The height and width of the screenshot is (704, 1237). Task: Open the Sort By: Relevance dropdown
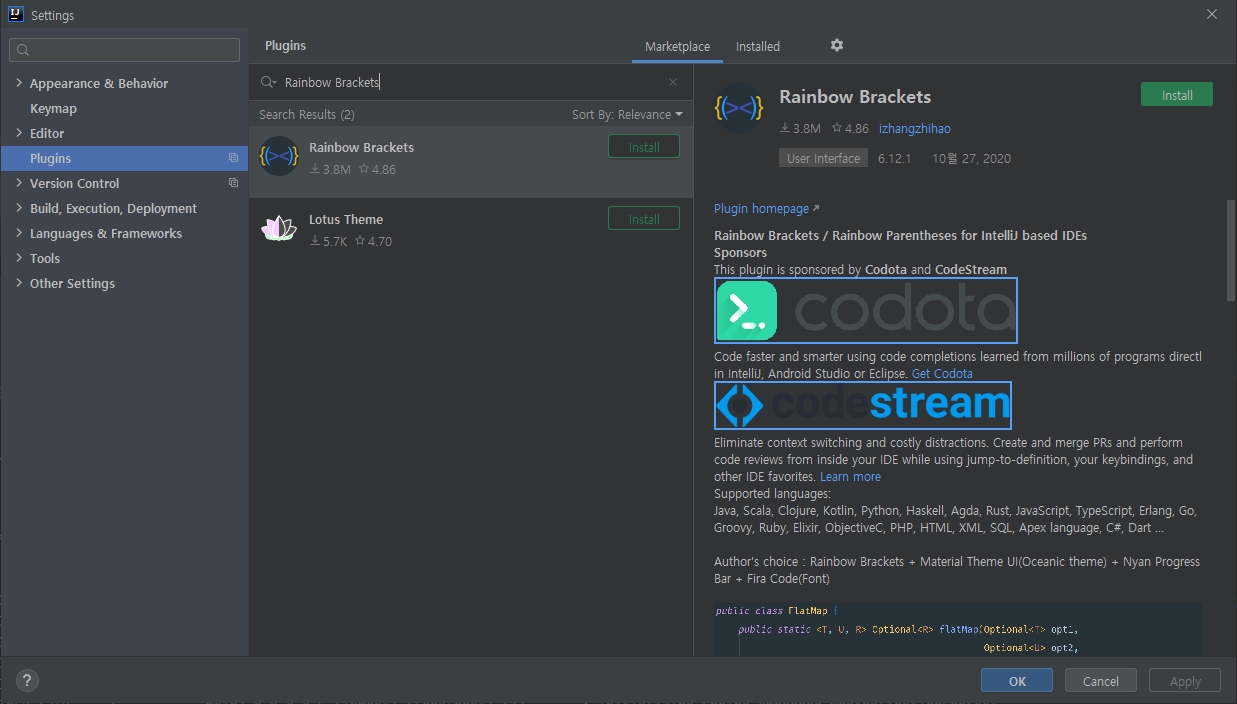coord(627,114)
